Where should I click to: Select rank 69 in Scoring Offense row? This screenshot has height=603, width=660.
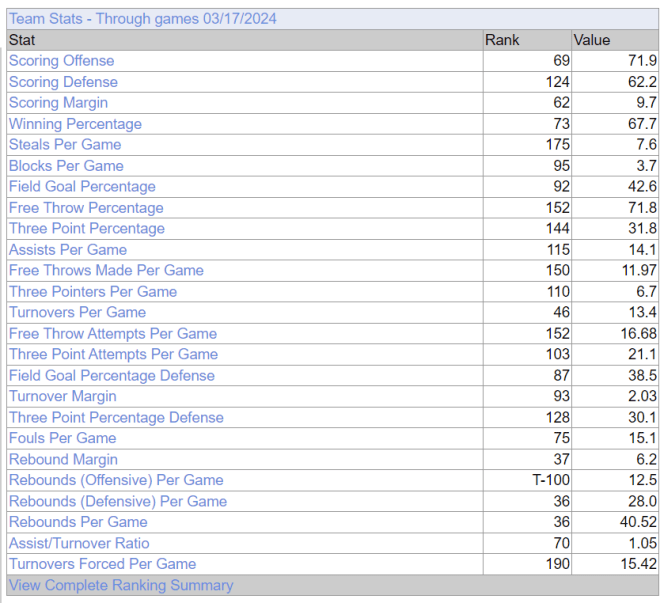(562, 61)
